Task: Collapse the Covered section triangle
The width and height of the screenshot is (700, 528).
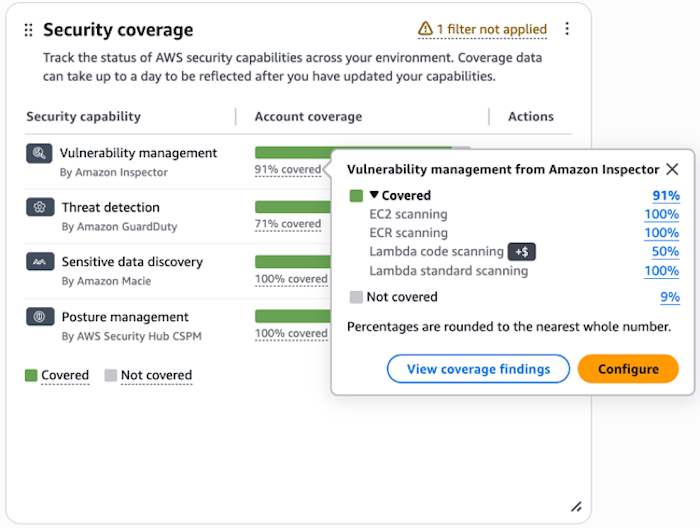Action: (374, 196)
